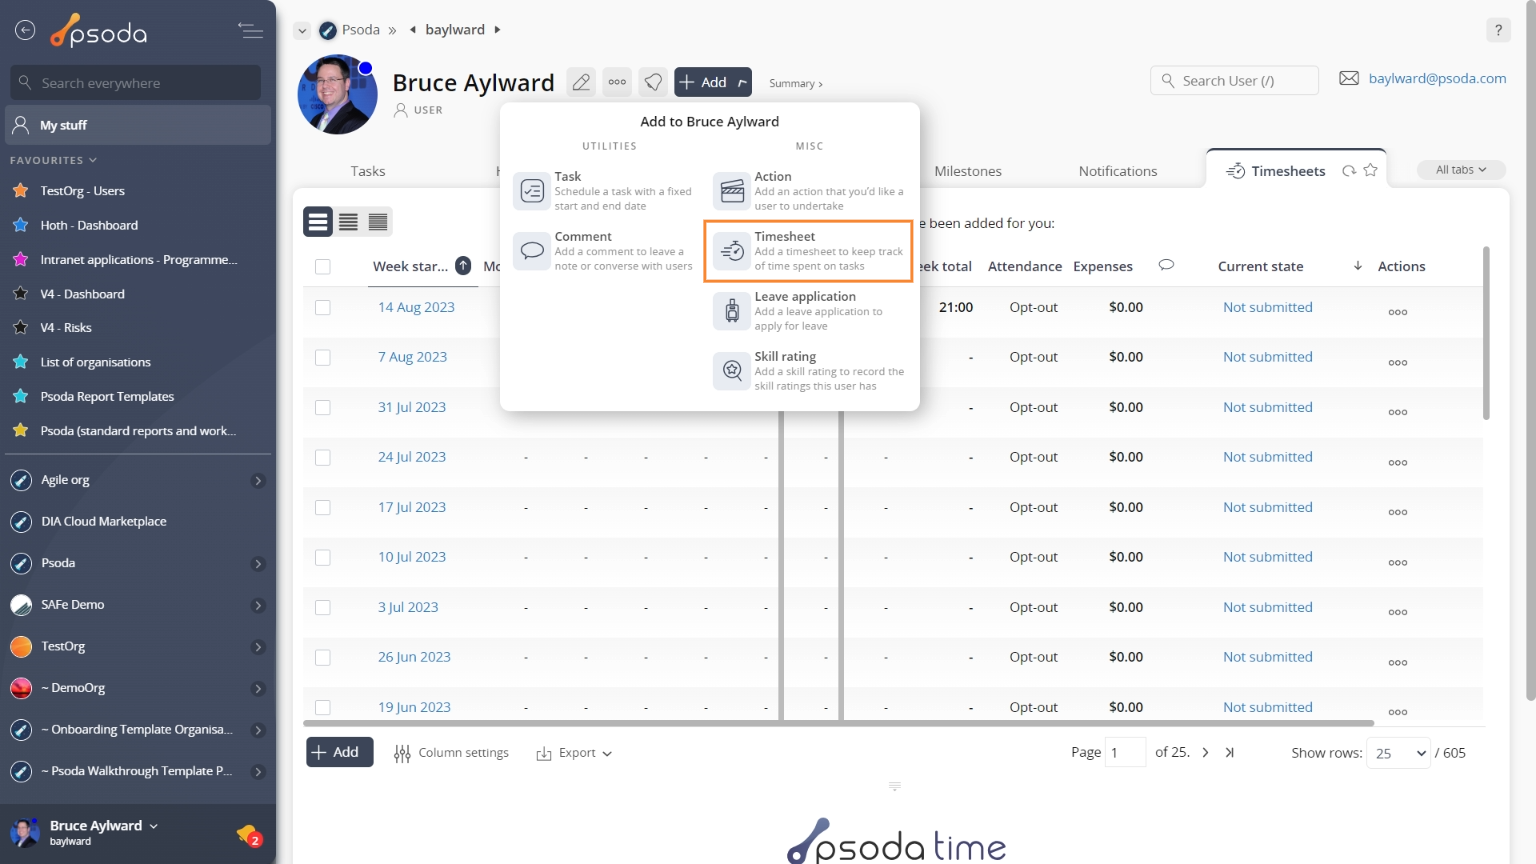Open notifications badge icon at sidebar bottom

[x=249, y=834]
